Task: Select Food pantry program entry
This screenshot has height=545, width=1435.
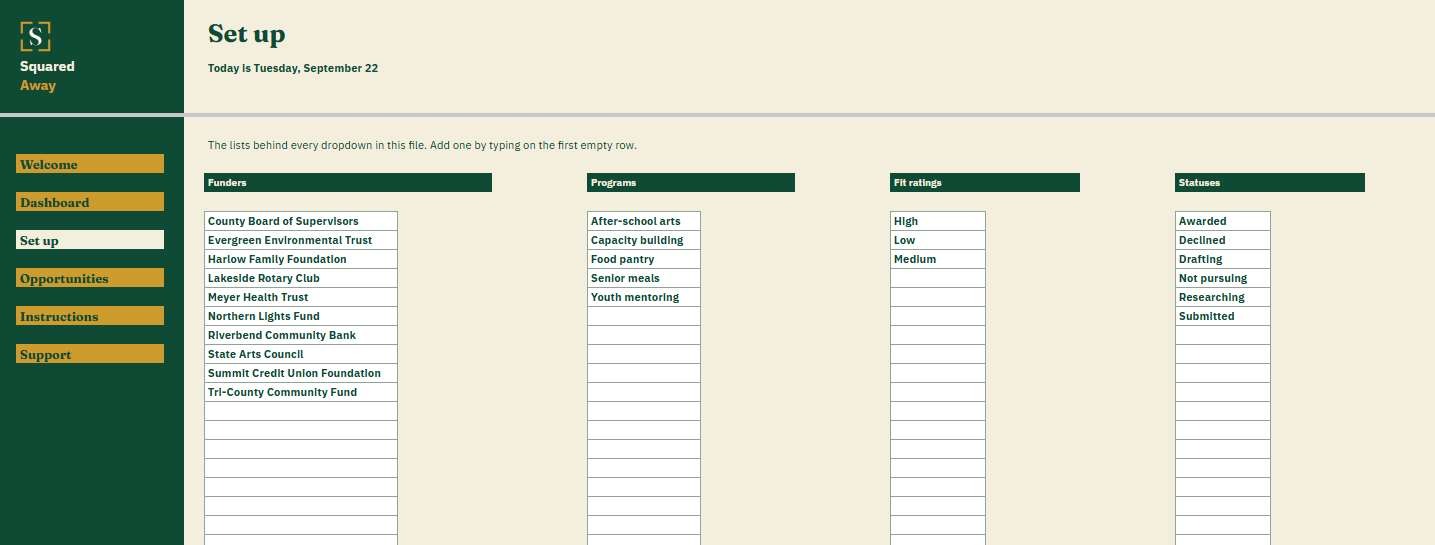Action: click(644, 259)
